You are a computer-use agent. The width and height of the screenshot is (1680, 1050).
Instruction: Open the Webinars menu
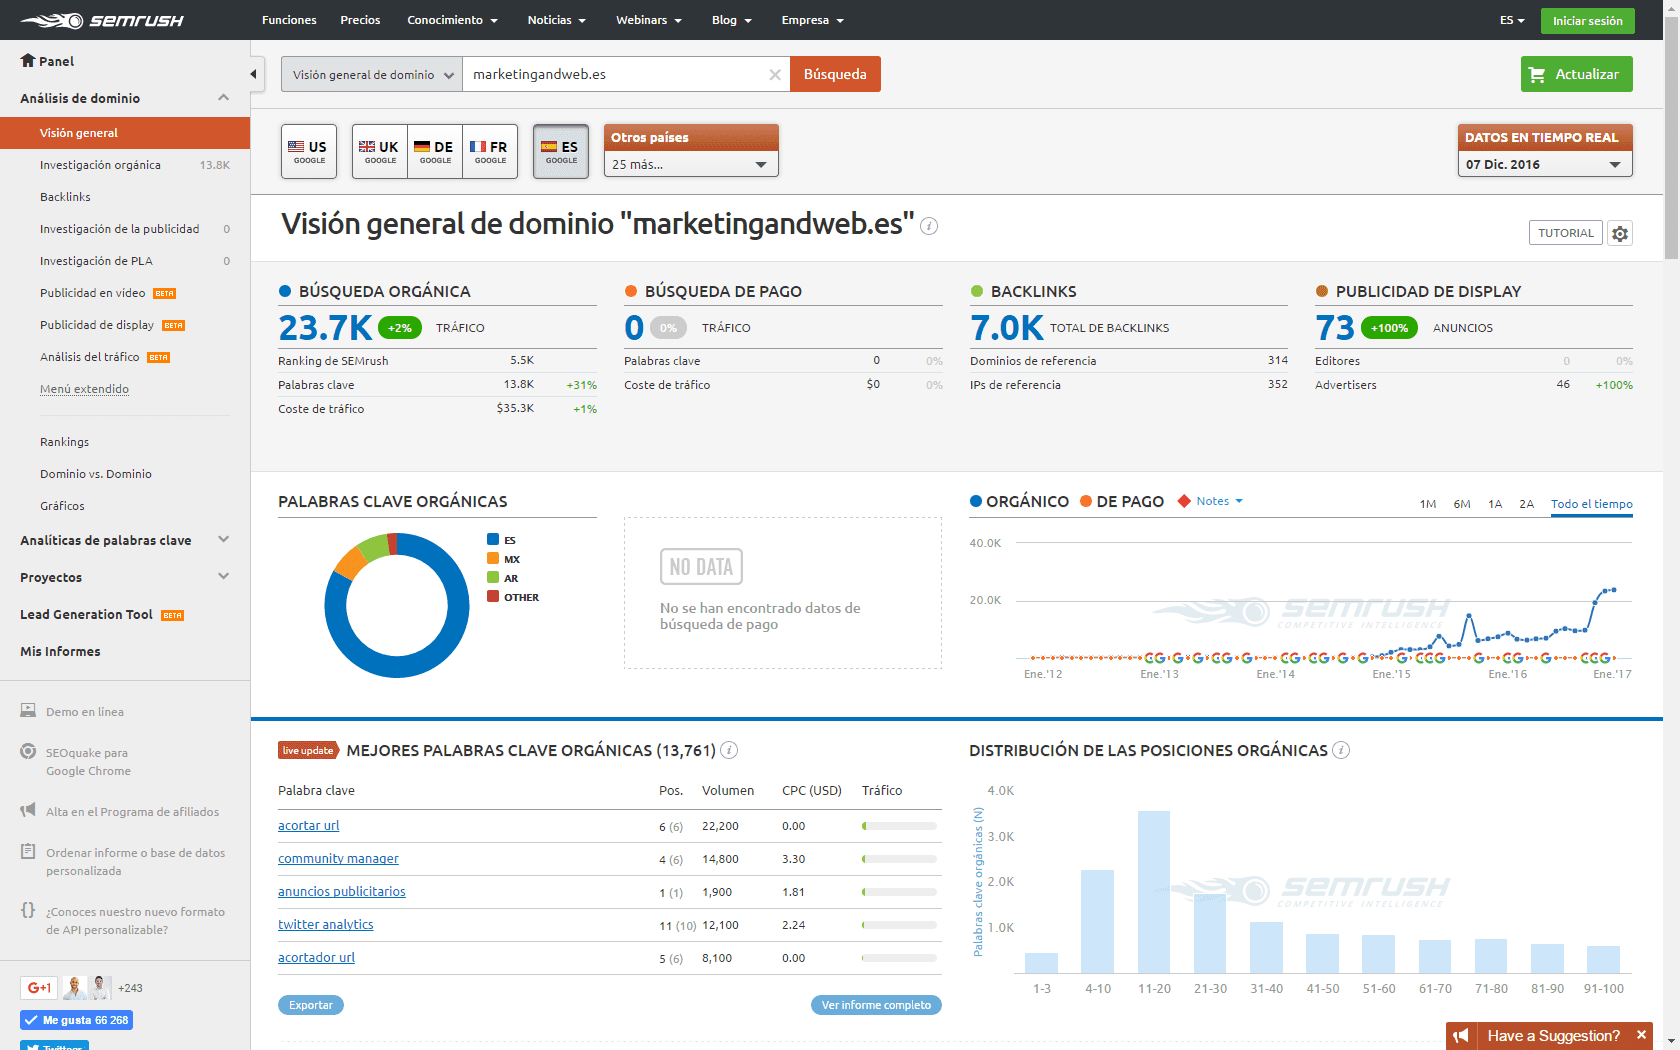[649, 20]
